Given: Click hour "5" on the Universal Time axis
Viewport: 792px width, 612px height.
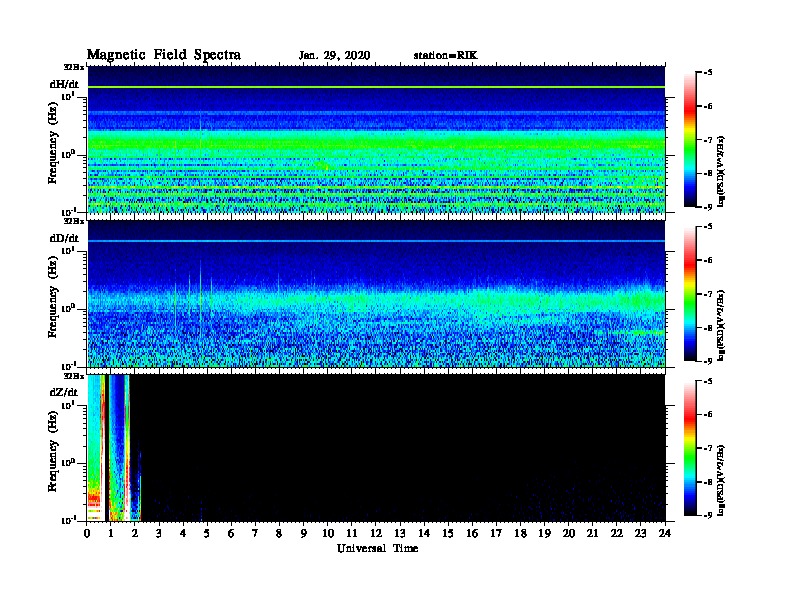Looking at the screenshot, I should click(207, 533).
